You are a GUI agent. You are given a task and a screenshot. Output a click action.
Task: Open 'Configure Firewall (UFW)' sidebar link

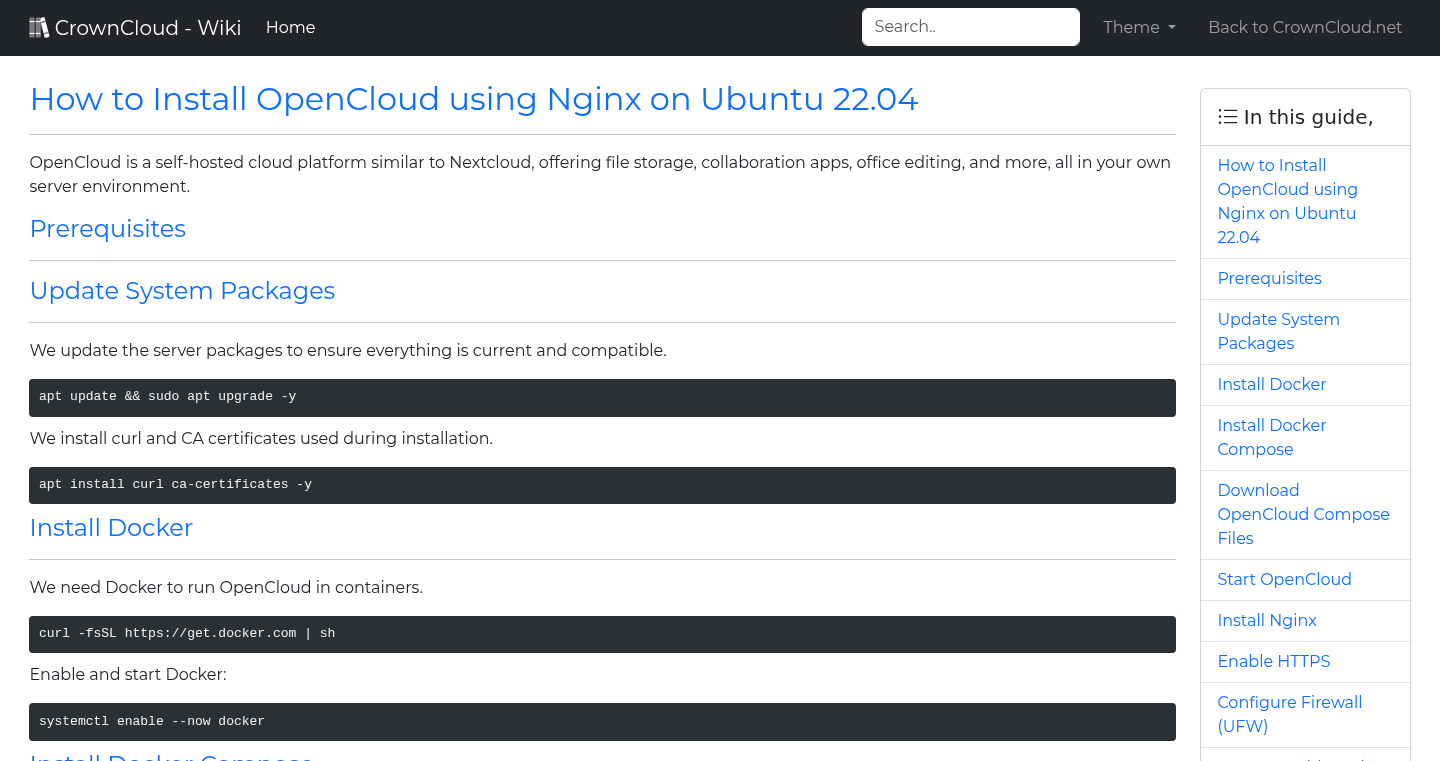point(1289,714)
